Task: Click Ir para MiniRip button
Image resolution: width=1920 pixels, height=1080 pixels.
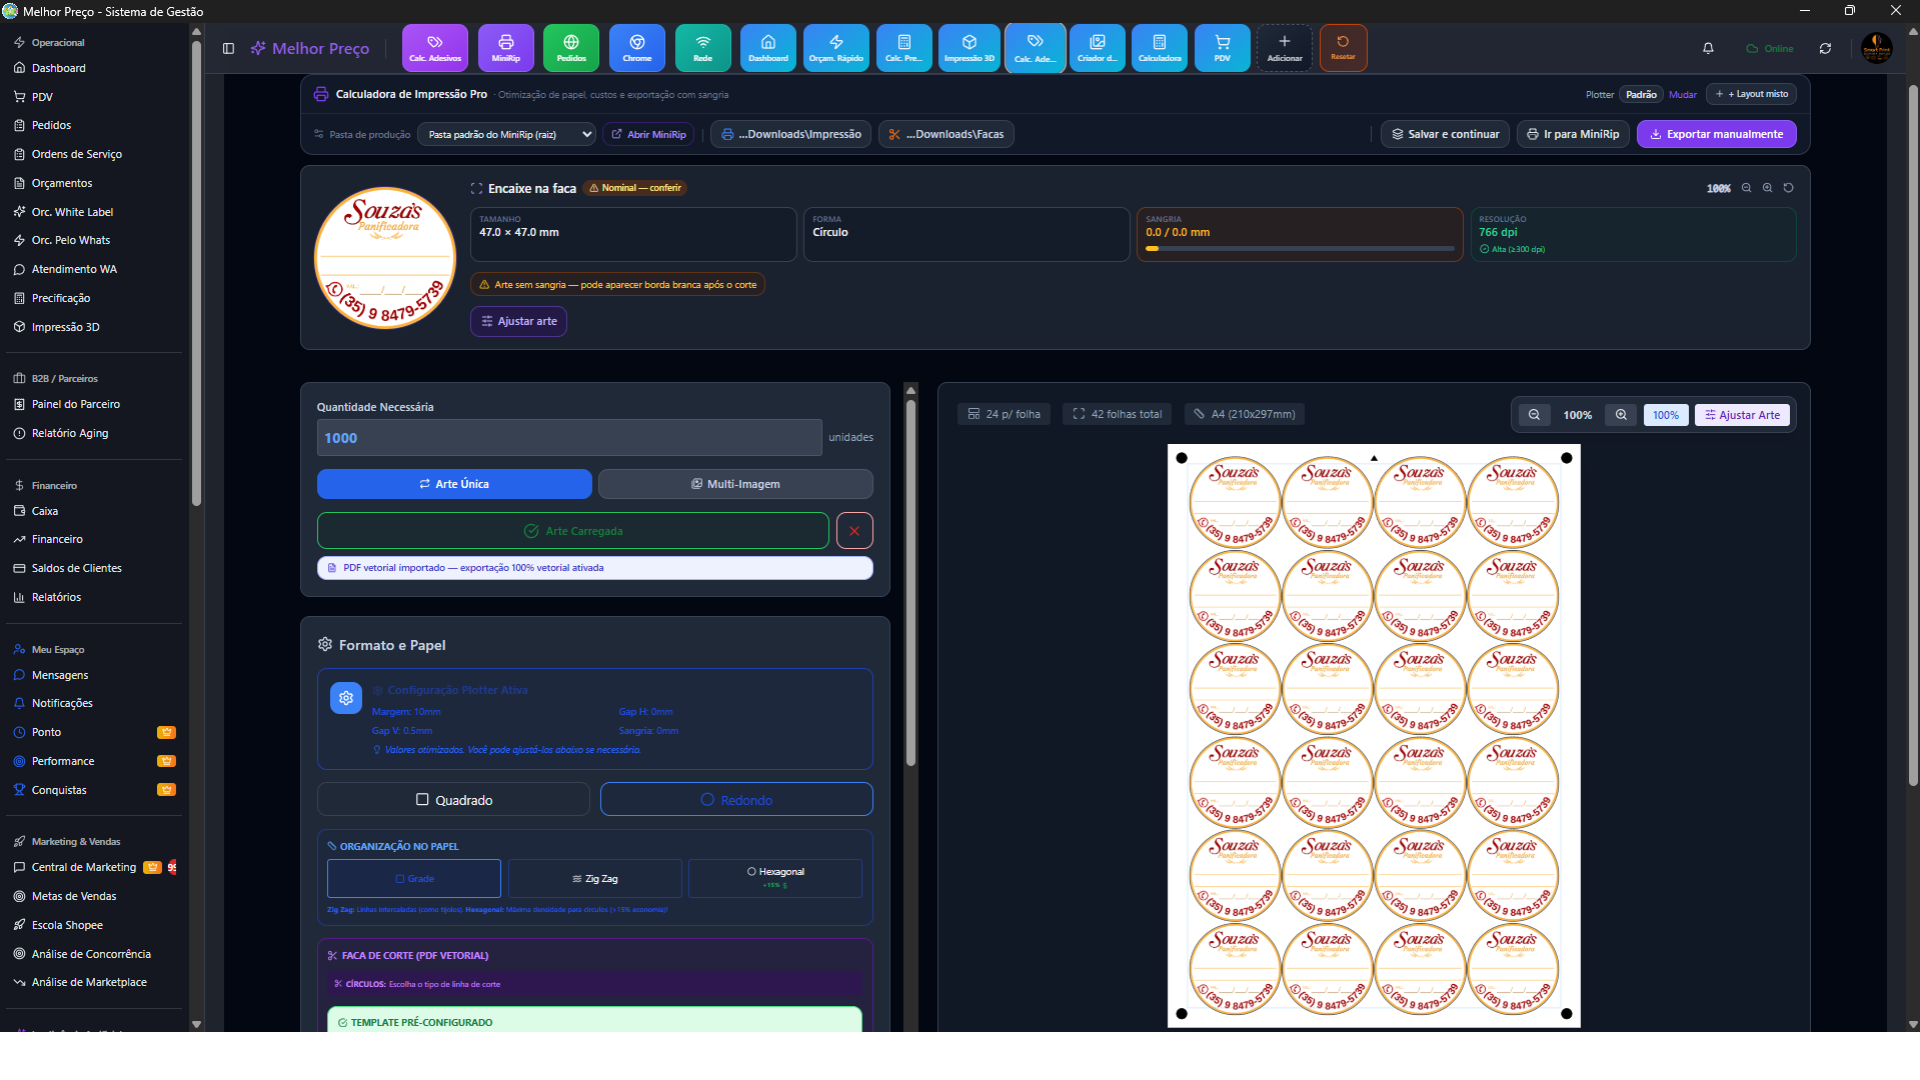Action: point(1573,134)
